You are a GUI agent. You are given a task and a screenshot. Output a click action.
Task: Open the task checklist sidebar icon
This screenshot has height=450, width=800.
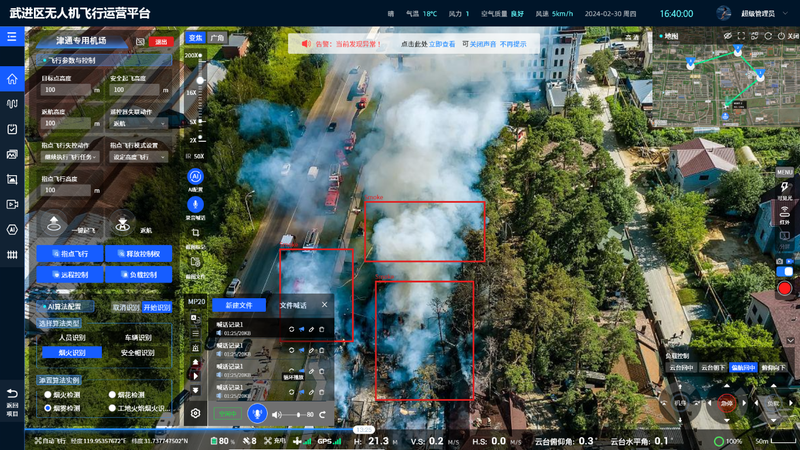12,129
